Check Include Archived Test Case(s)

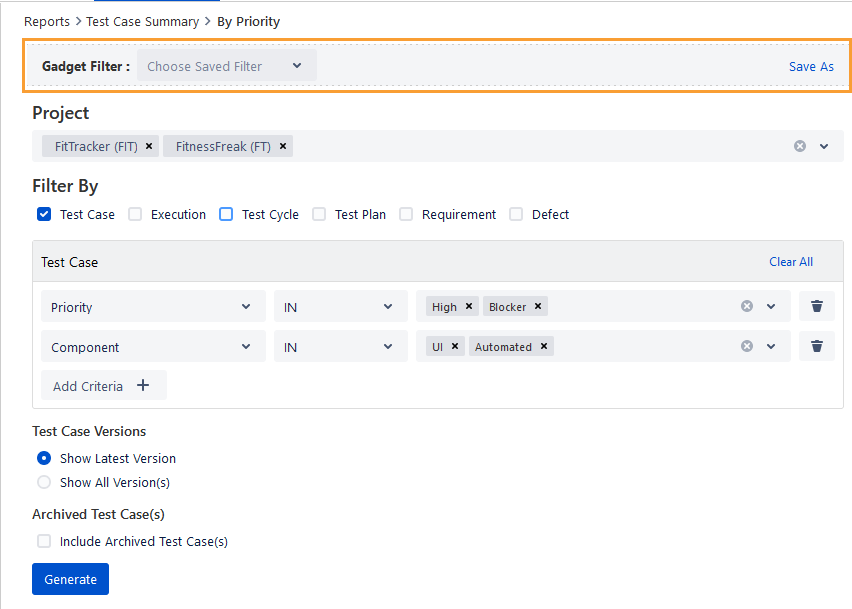(44, 541)
